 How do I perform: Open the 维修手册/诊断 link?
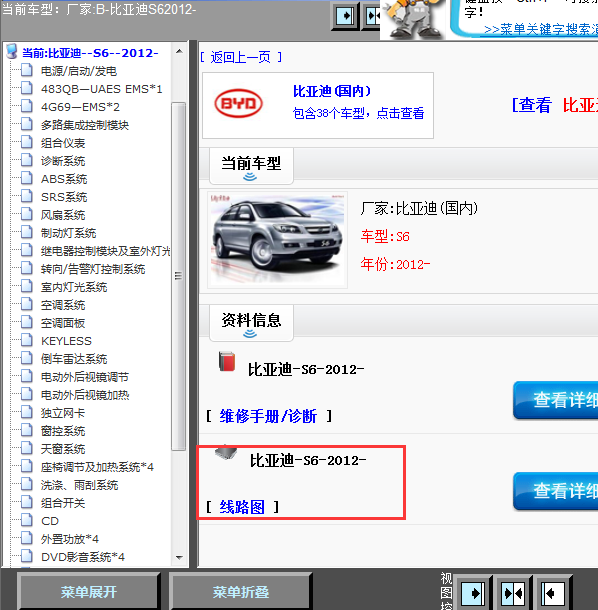(x=268, y=416)
